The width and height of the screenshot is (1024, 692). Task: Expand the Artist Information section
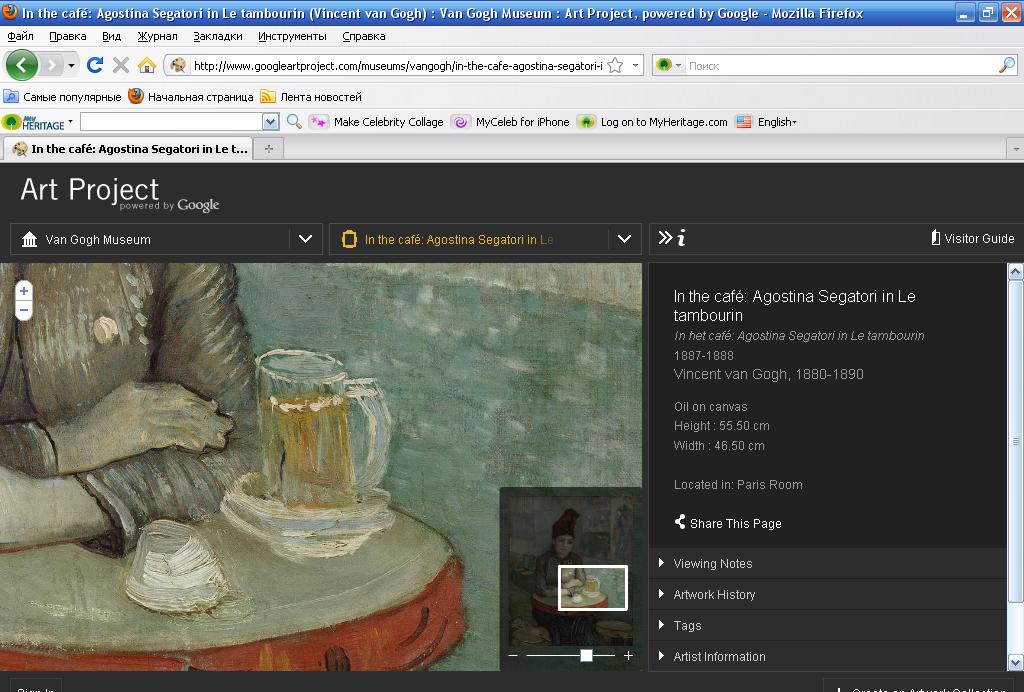(x=719, y=657)
